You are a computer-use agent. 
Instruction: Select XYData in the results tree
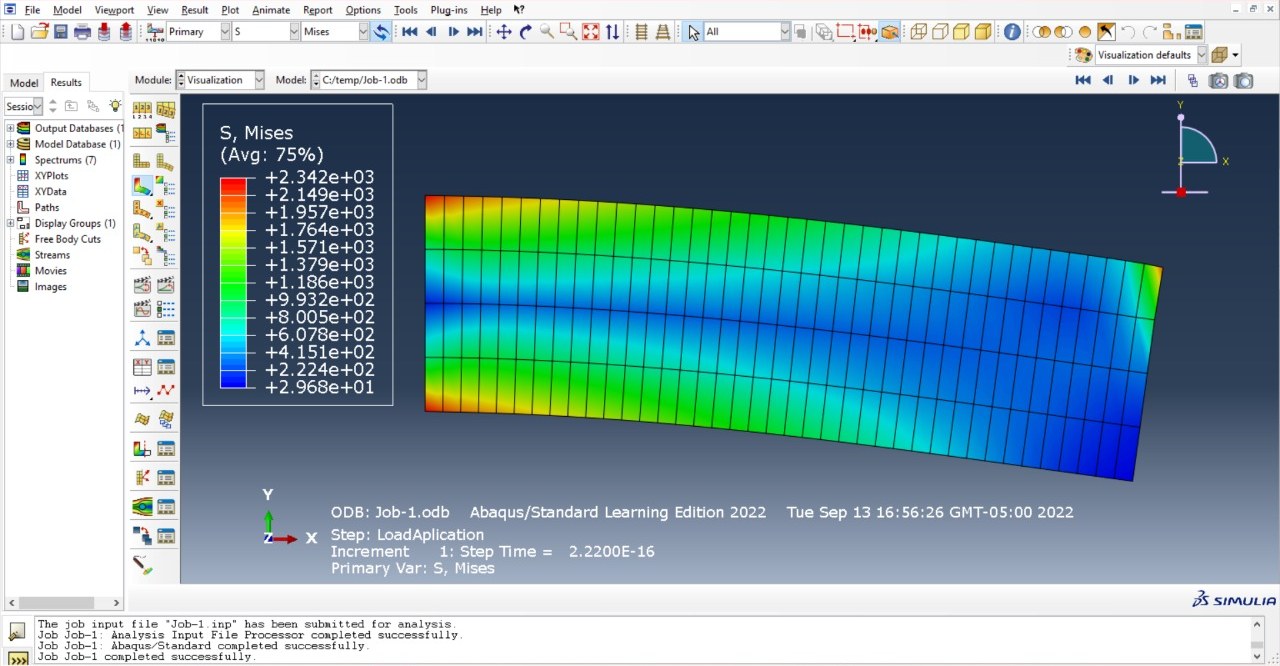pos(50,192)
